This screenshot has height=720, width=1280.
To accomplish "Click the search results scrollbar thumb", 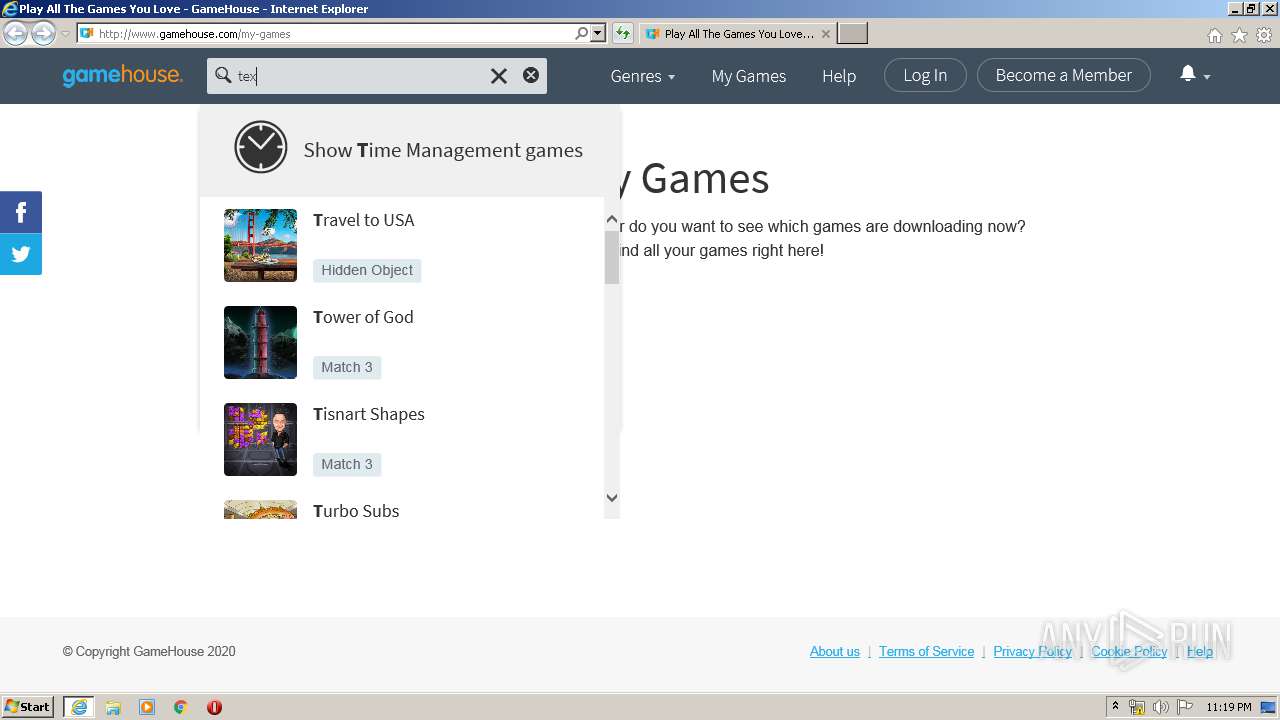I will (612, 257).
